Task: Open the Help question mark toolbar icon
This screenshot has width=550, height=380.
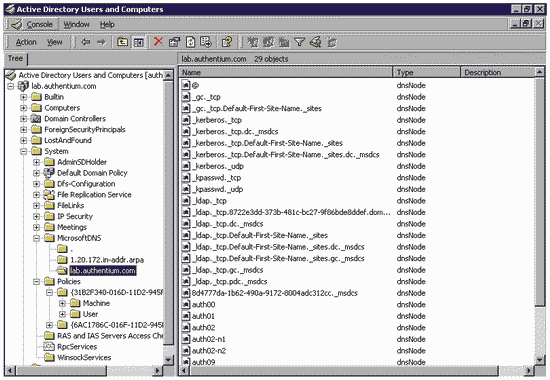Action: click(x=227, y=42)
